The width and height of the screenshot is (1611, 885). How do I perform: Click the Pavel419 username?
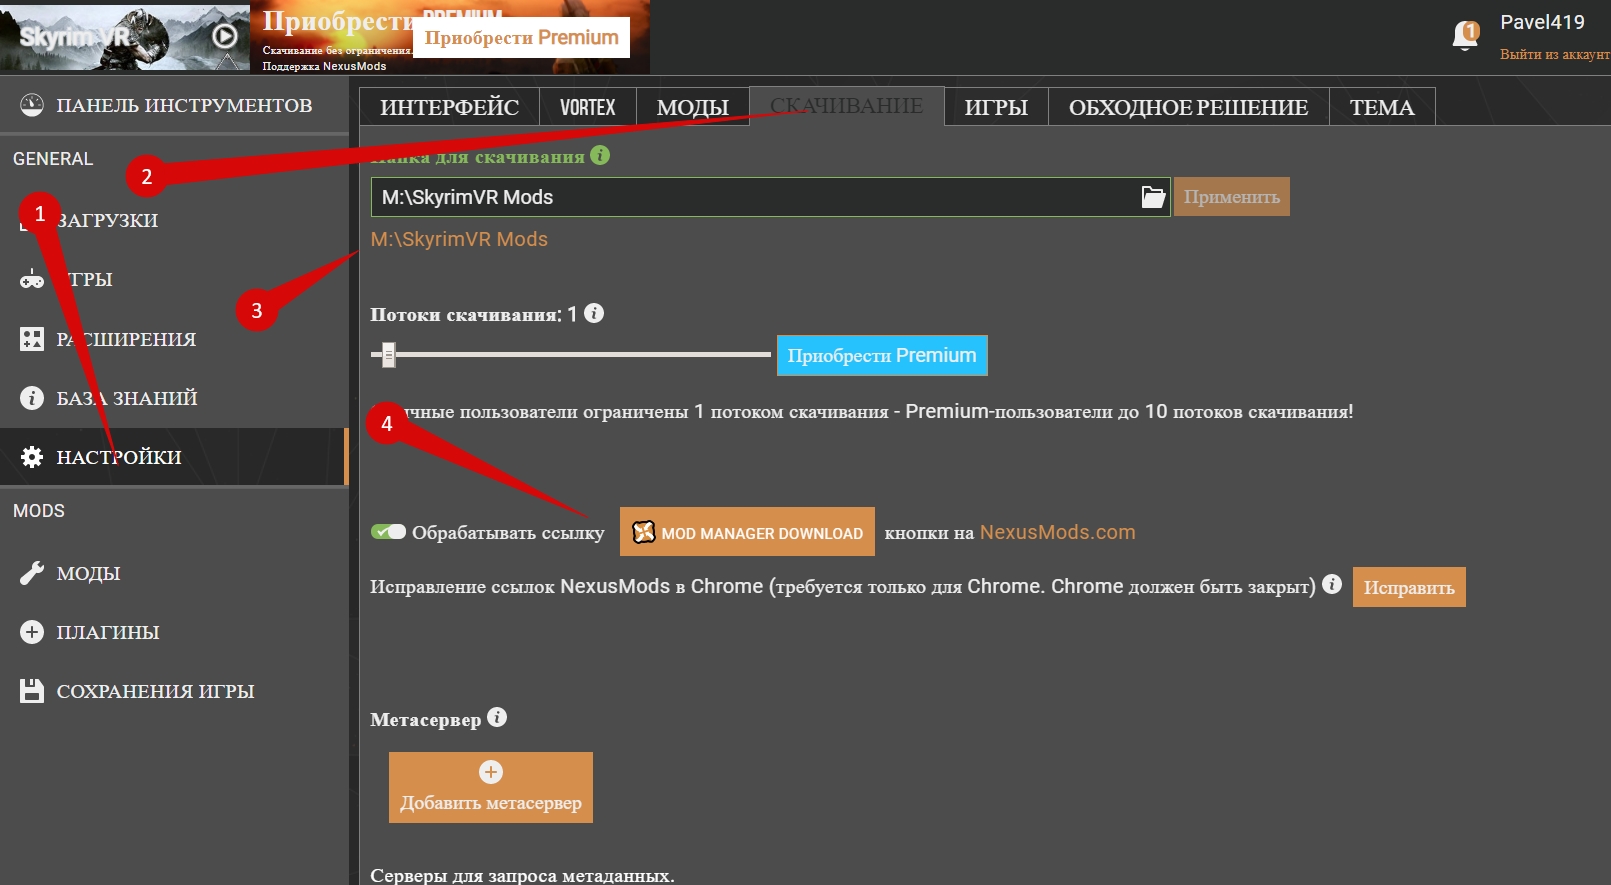tap(1542, 22)
